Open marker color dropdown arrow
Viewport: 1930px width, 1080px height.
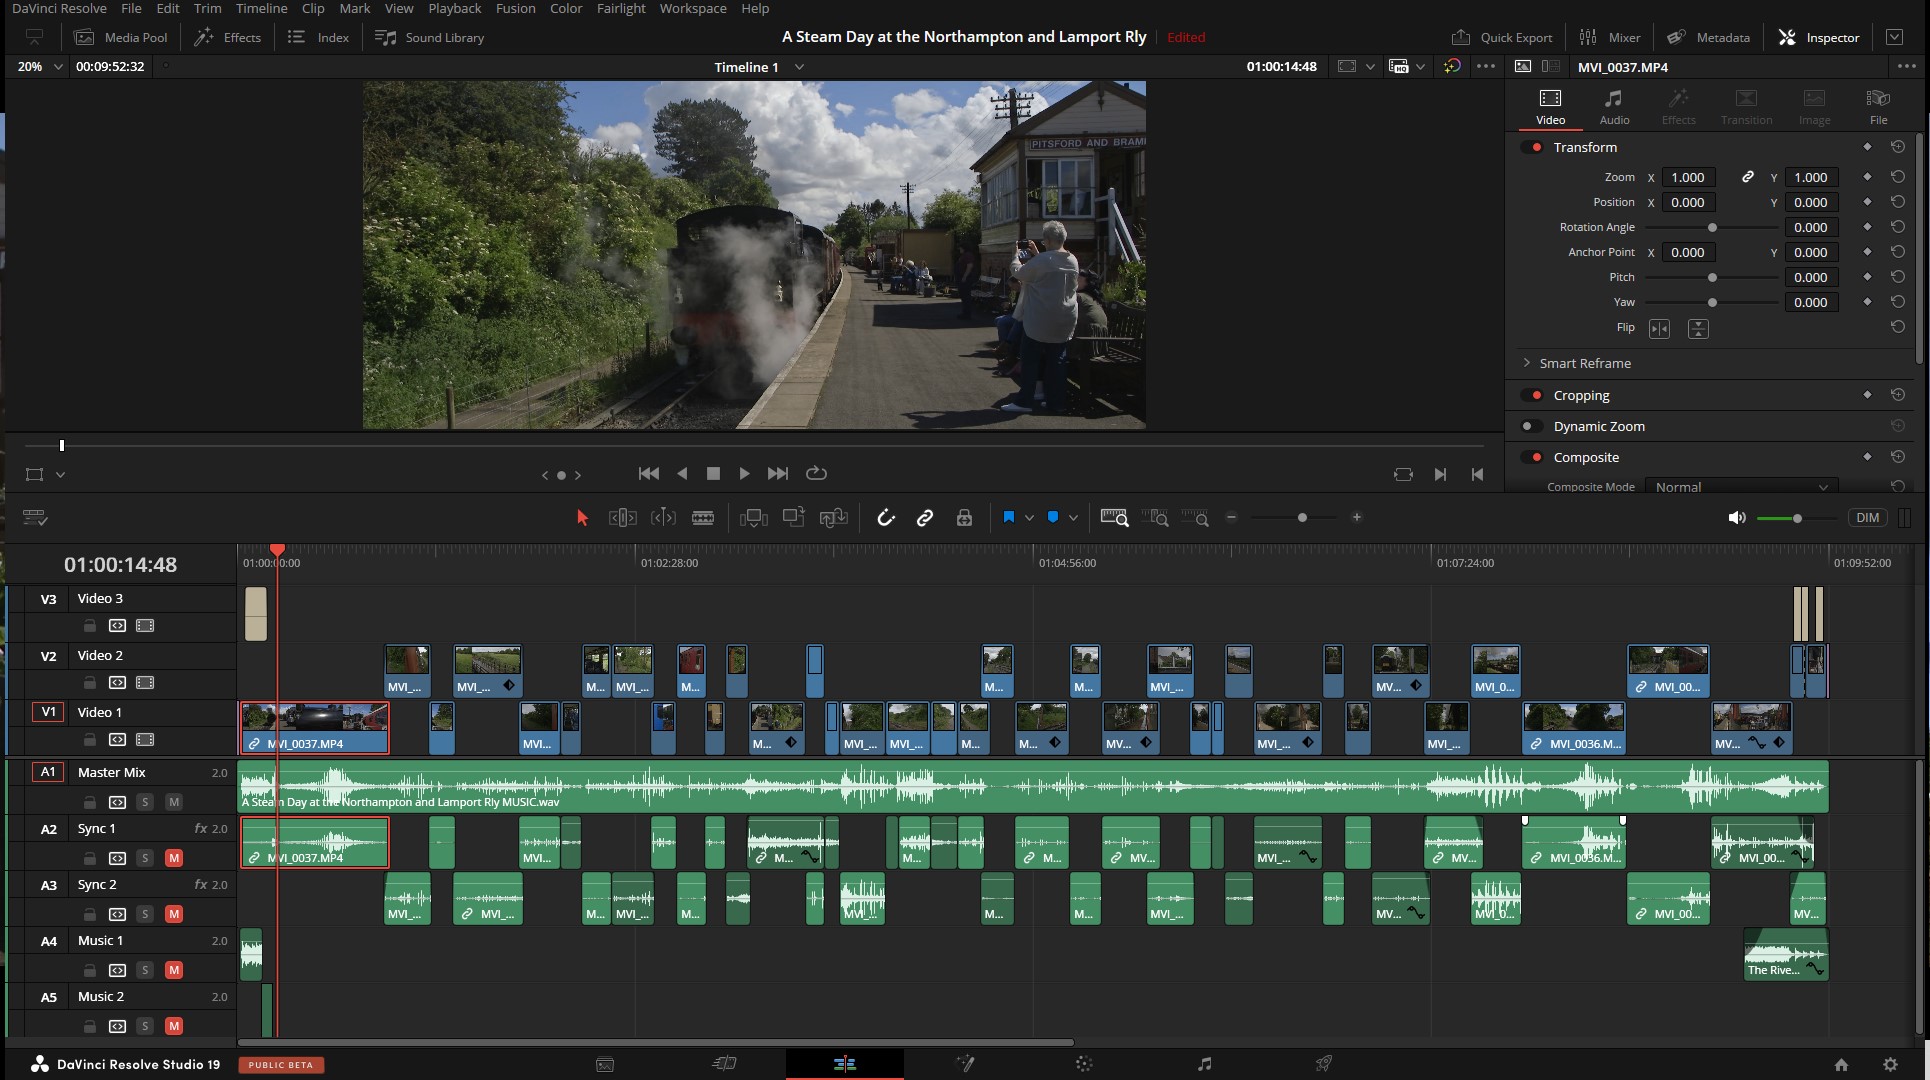[x=1073, y=518]
